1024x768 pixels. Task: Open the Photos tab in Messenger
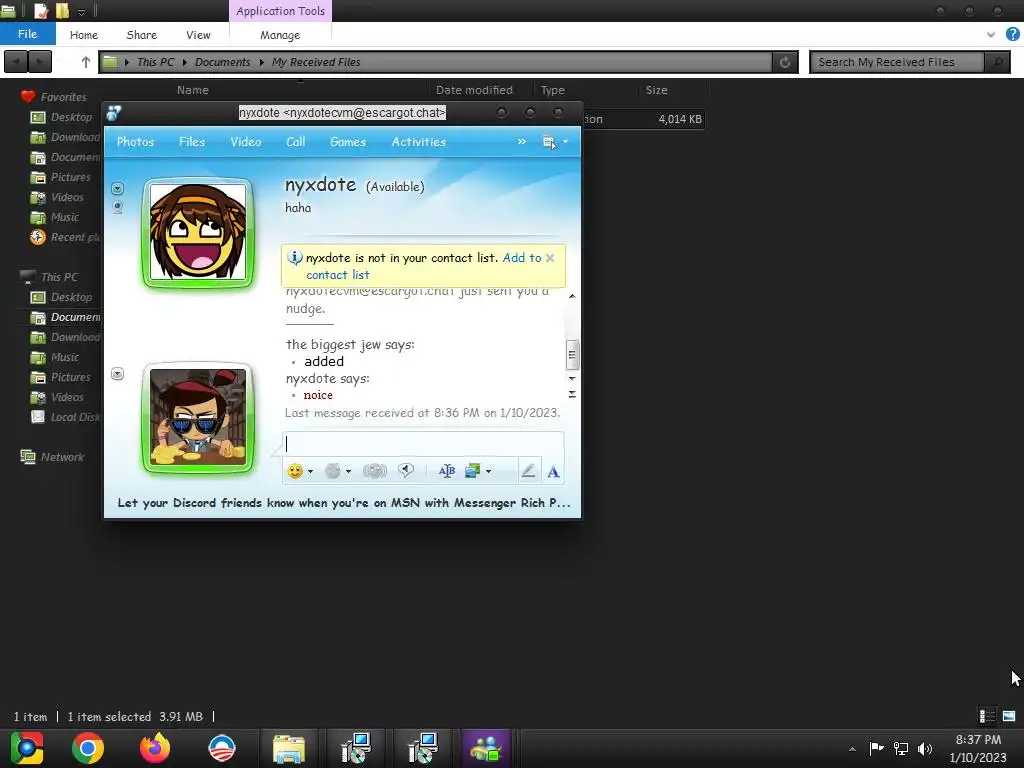tap(135, 142)
